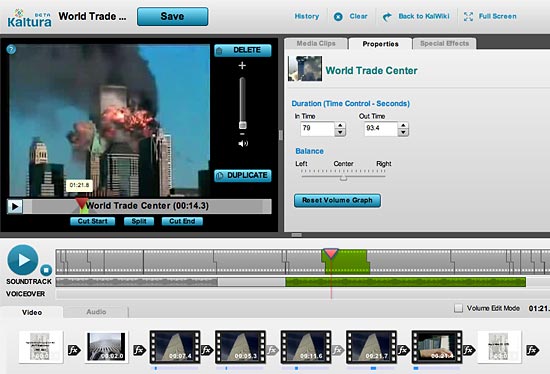550x374 pixels.
Task: Open transition fx icon after first thumbnail
Action: pyautogui.click(x=74, y=350)
